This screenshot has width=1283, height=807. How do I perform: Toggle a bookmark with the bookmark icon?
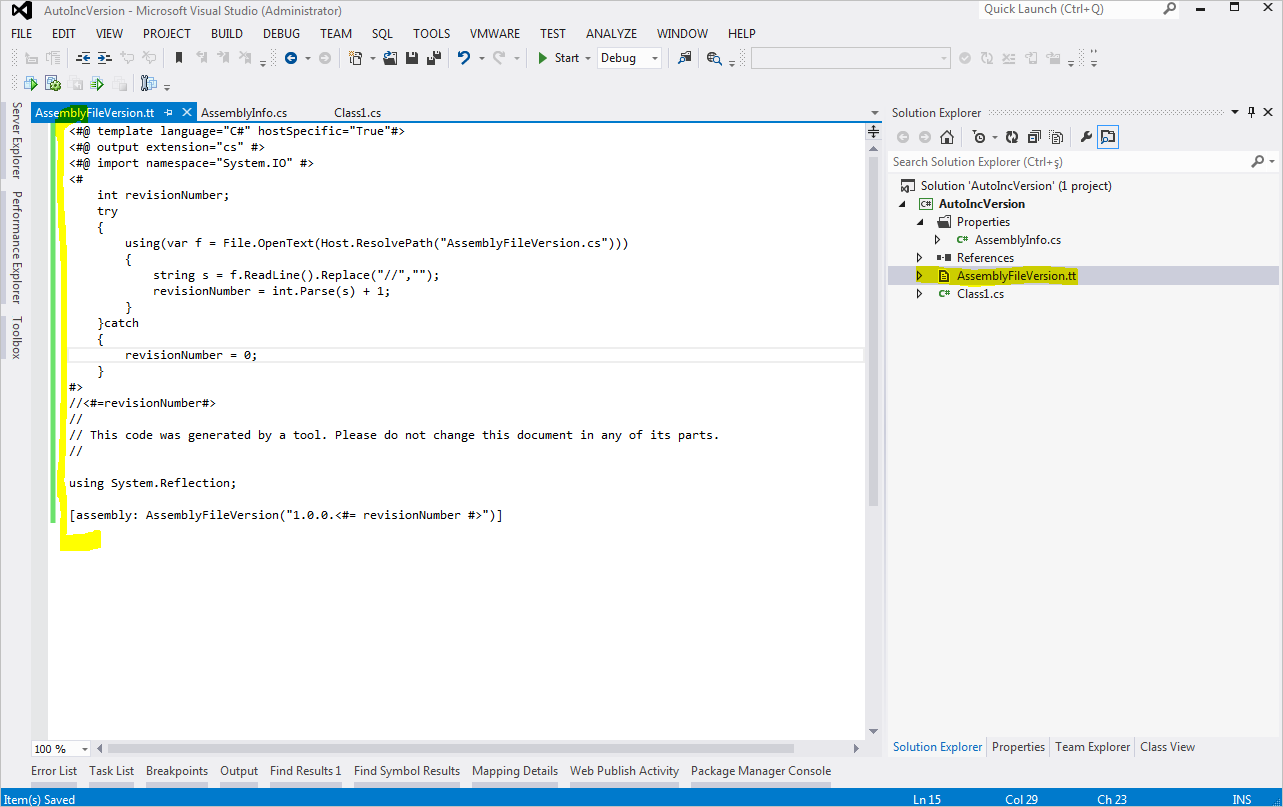click(x=177, y=58)
